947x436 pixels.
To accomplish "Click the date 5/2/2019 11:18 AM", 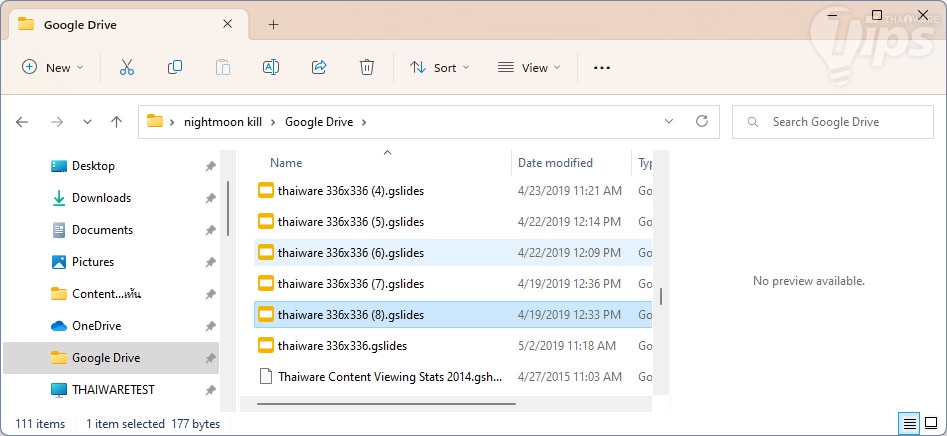I will pos(567,345).
